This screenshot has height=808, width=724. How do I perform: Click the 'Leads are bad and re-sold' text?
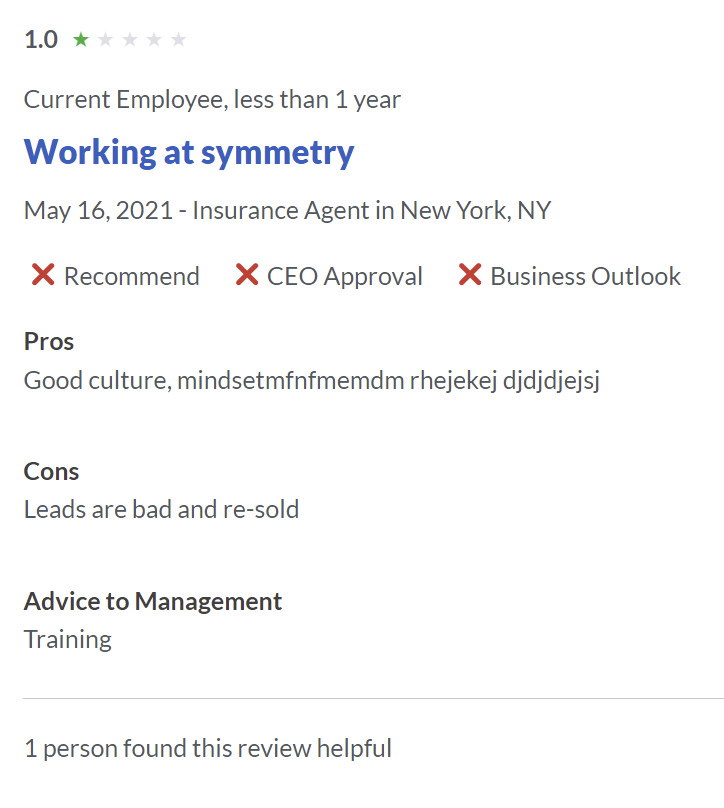161,509
